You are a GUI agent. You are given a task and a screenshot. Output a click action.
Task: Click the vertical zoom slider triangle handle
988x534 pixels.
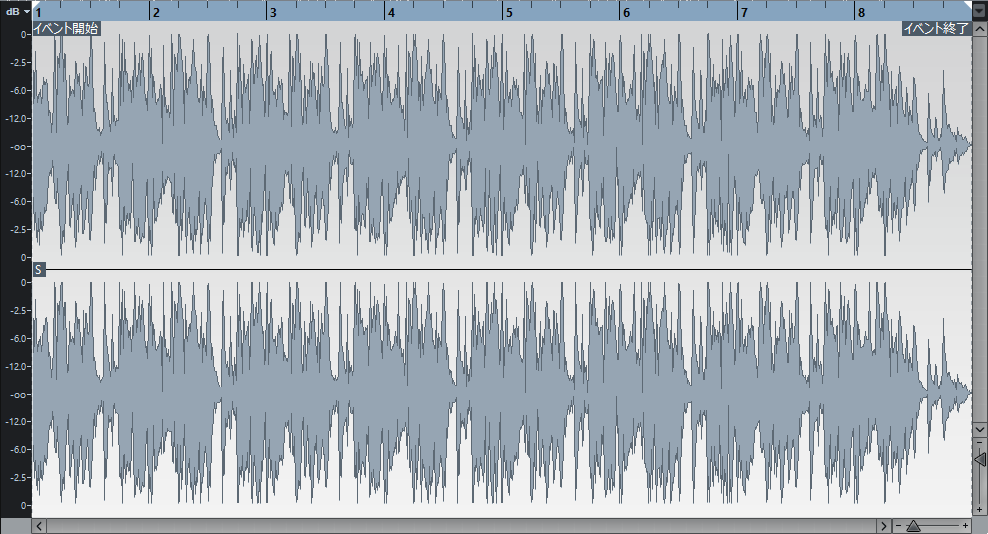[x=980, y=459]
